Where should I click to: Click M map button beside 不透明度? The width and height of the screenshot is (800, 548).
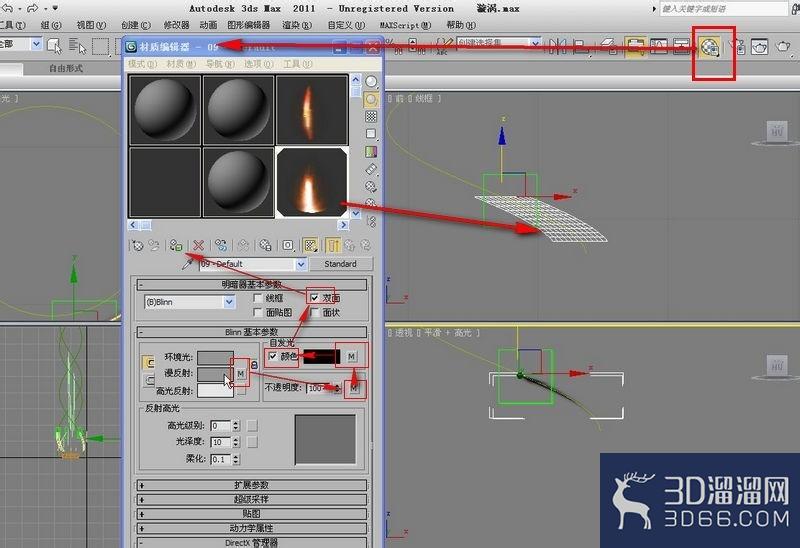tap(354, 388)
